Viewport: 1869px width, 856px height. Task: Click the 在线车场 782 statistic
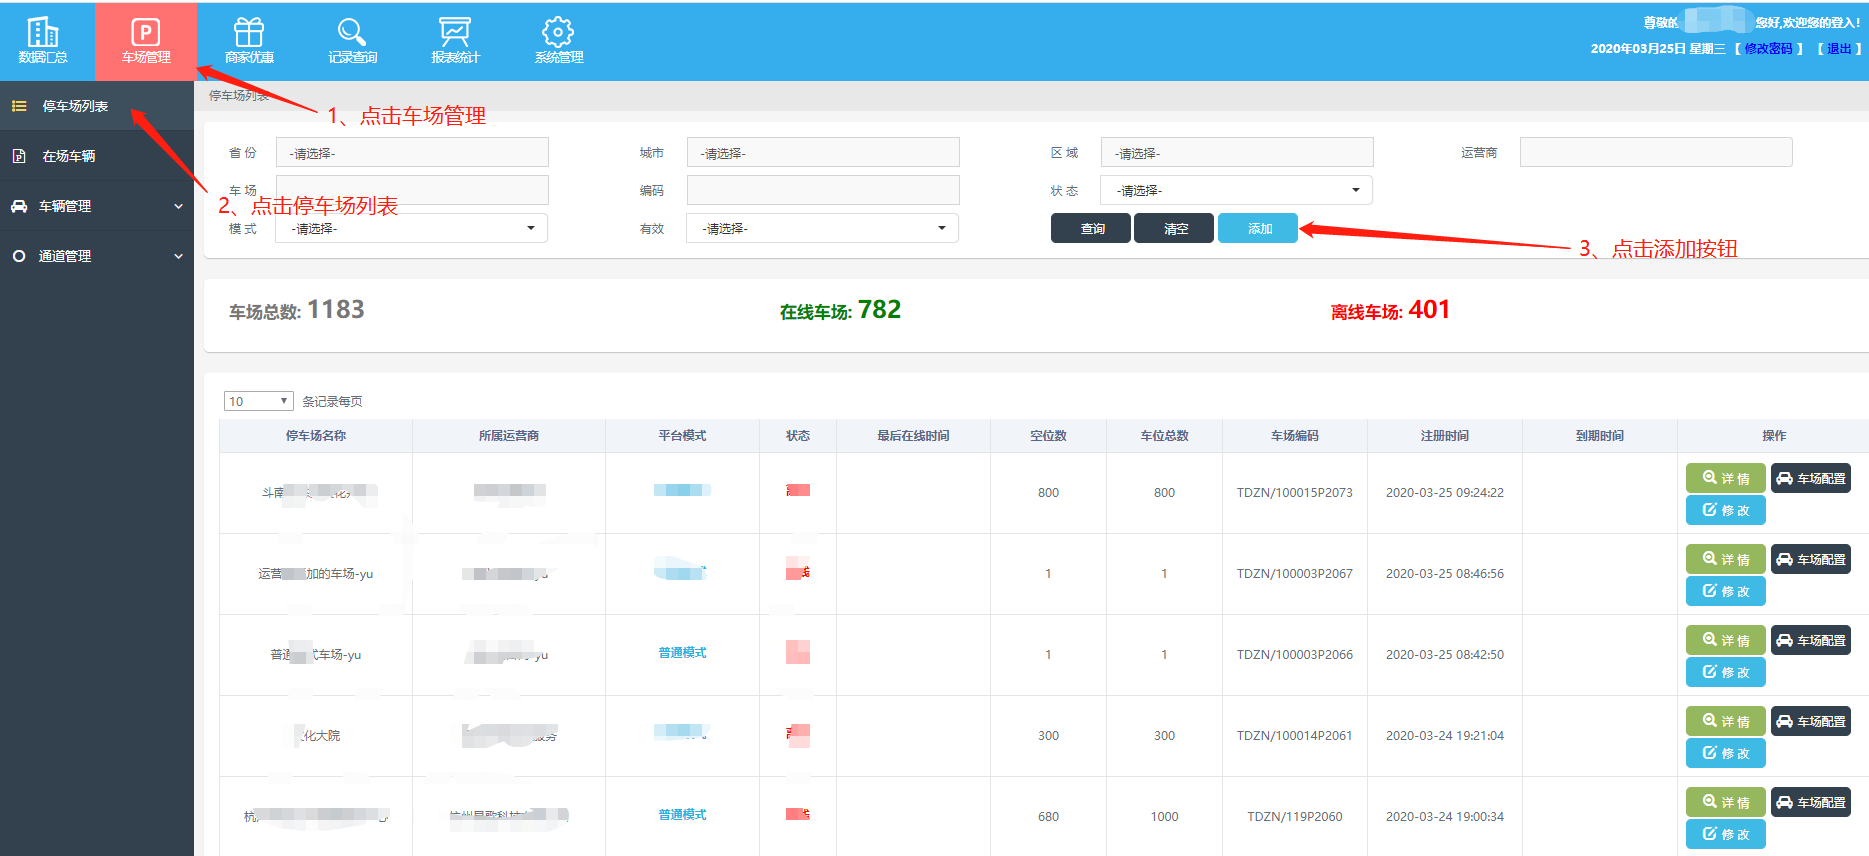pos(840,310)
